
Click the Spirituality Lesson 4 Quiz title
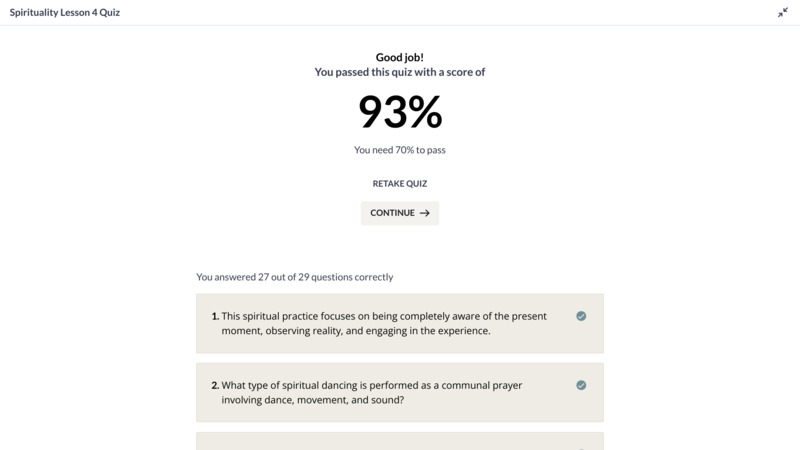point(65,12)
